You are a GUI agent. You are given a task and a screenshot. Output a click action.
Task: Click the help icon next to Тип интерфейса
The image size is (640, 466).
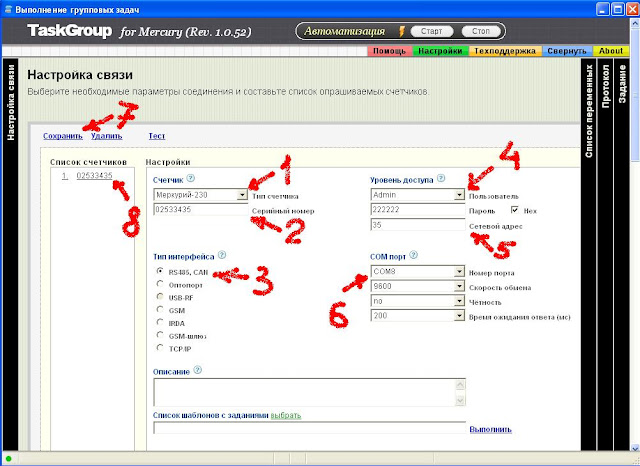tap(222, 255)
